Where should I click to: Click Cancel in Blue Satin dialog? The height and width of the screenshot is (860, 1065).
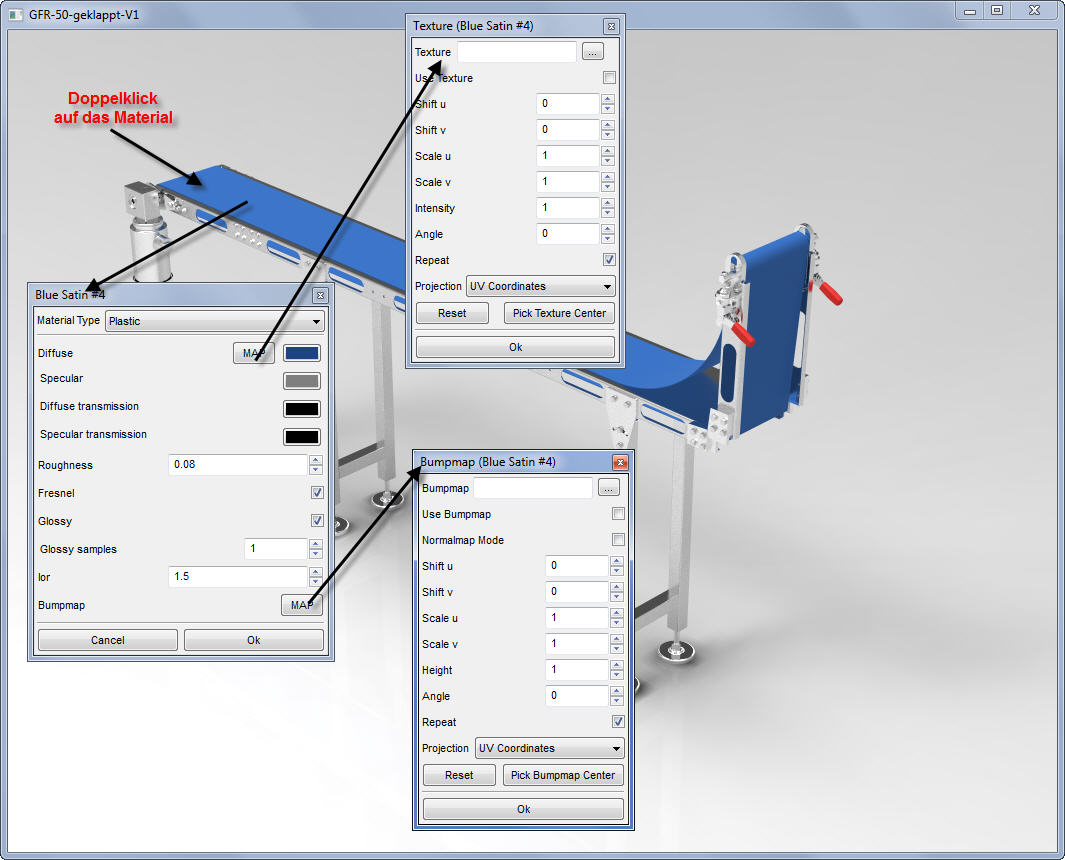tap(107, 640)
